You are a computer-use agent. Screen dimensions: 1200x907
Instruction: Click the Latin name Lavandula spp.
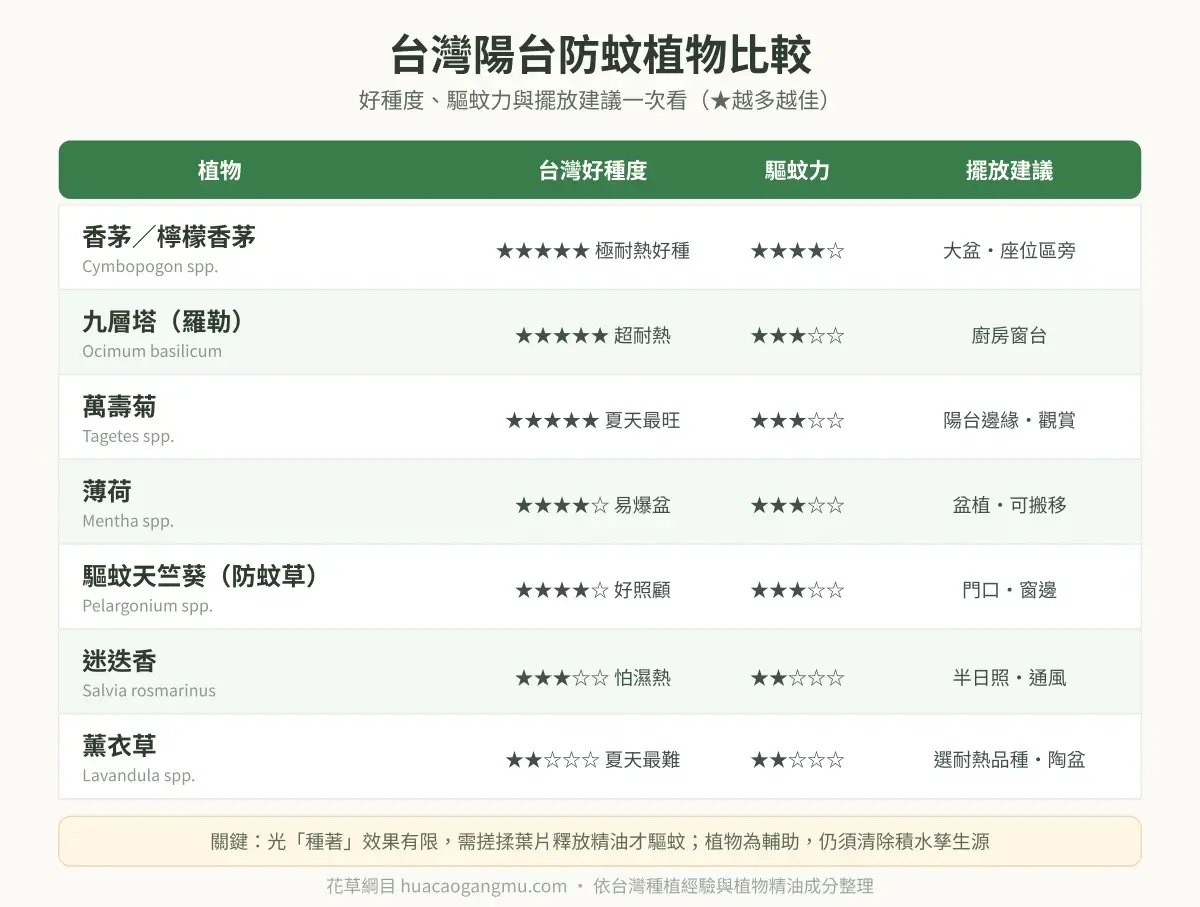click(139, 776)
